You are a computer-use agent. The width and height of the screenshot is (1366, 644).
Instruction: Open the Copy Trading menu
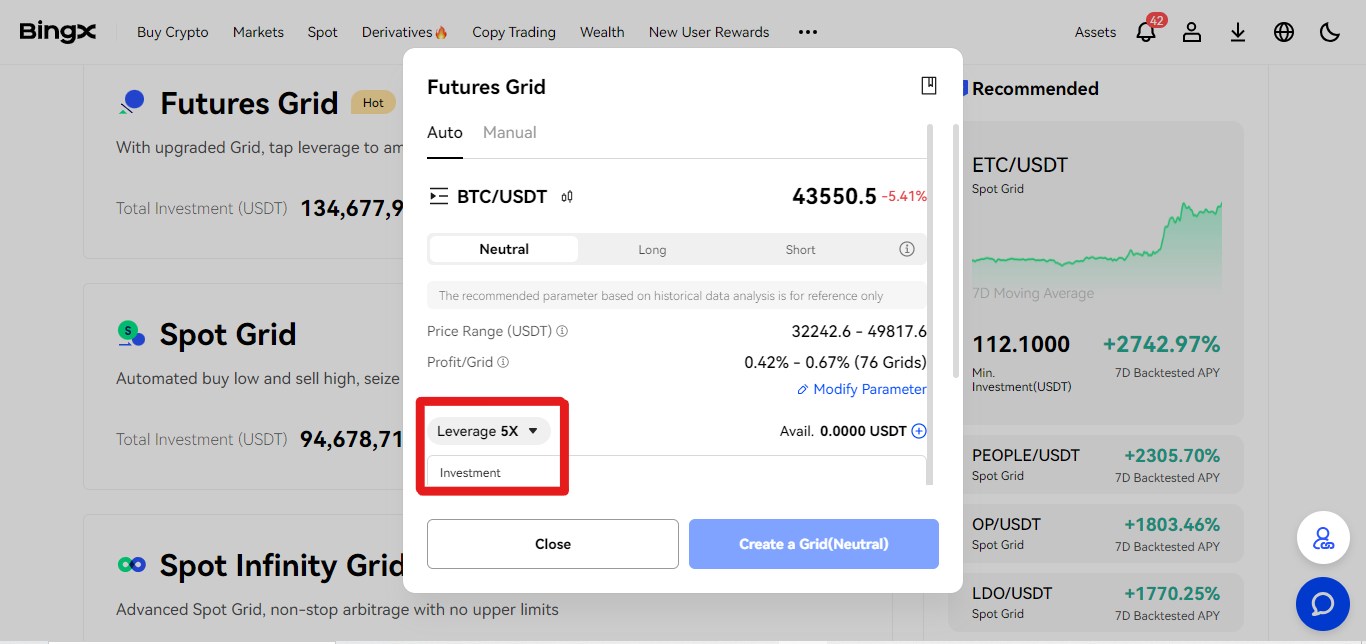(514, 32)
